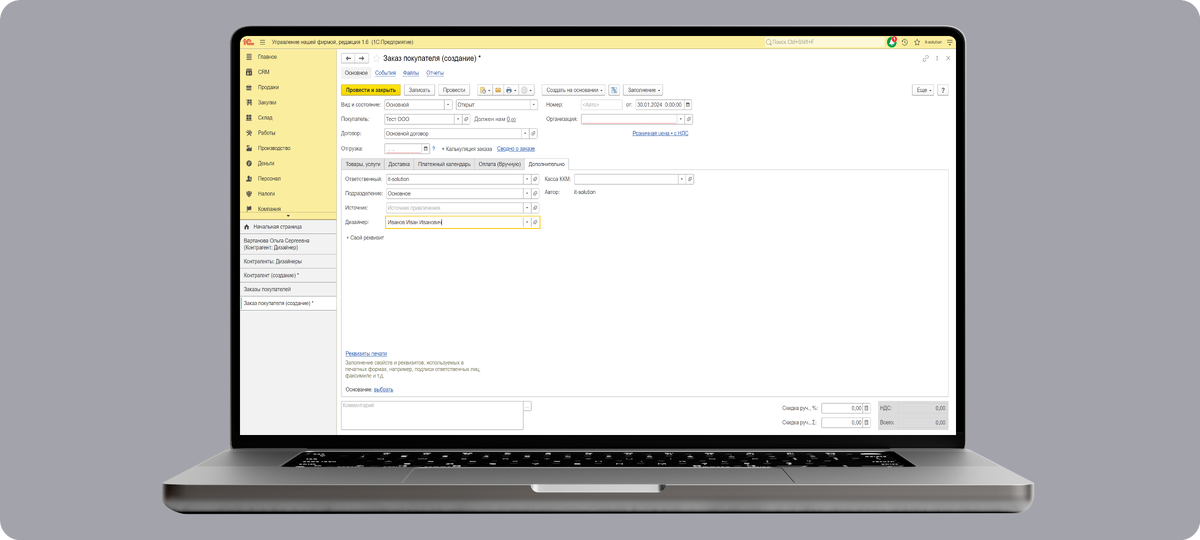
Task: Switch to Заказы покупателей window
Action: coord(288,289)
